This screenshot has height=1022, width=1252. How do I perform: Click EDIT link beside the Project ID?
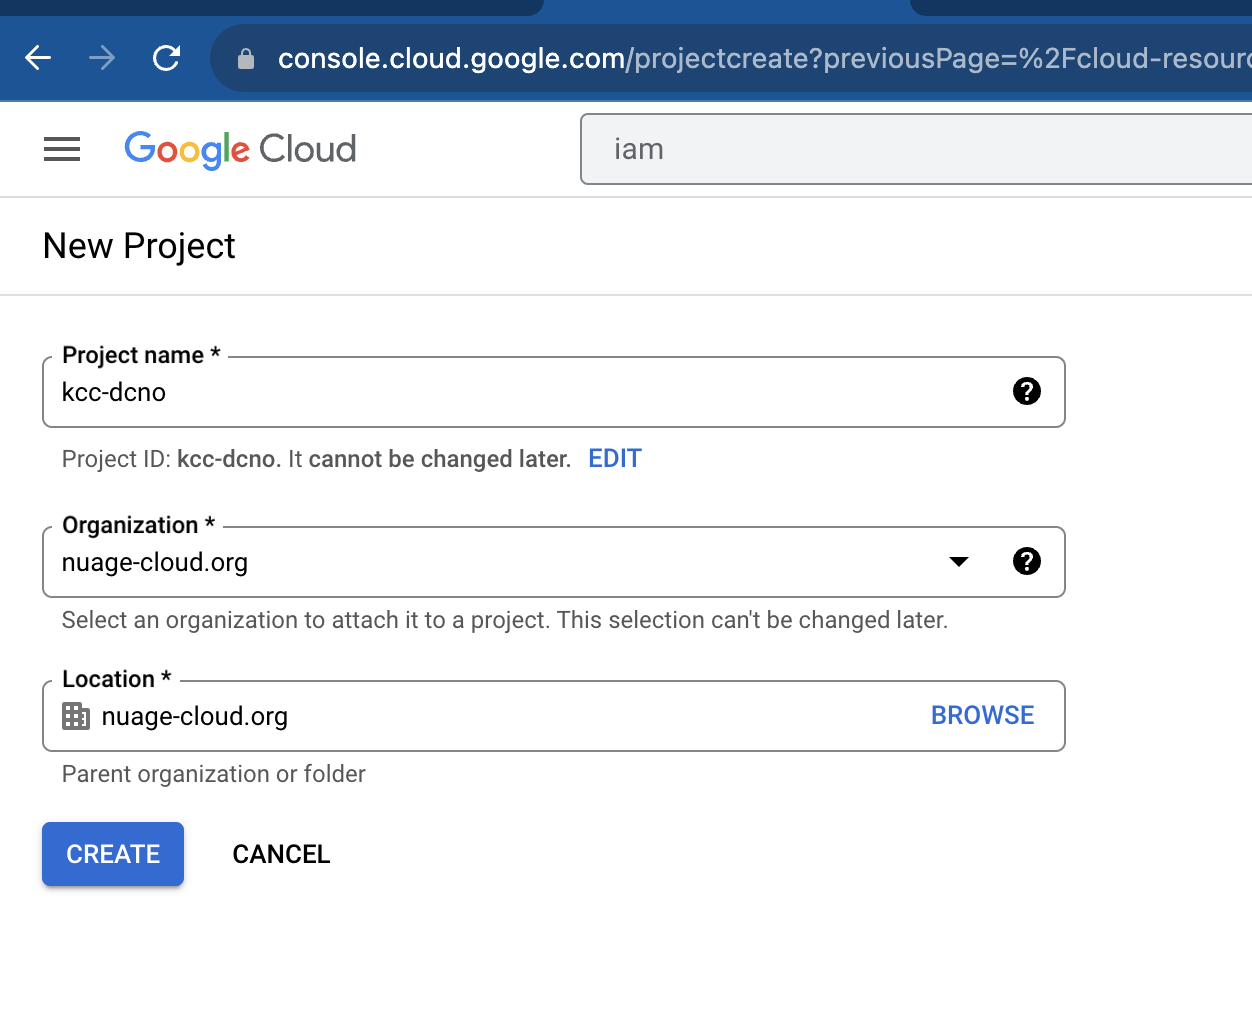[614, 459]
